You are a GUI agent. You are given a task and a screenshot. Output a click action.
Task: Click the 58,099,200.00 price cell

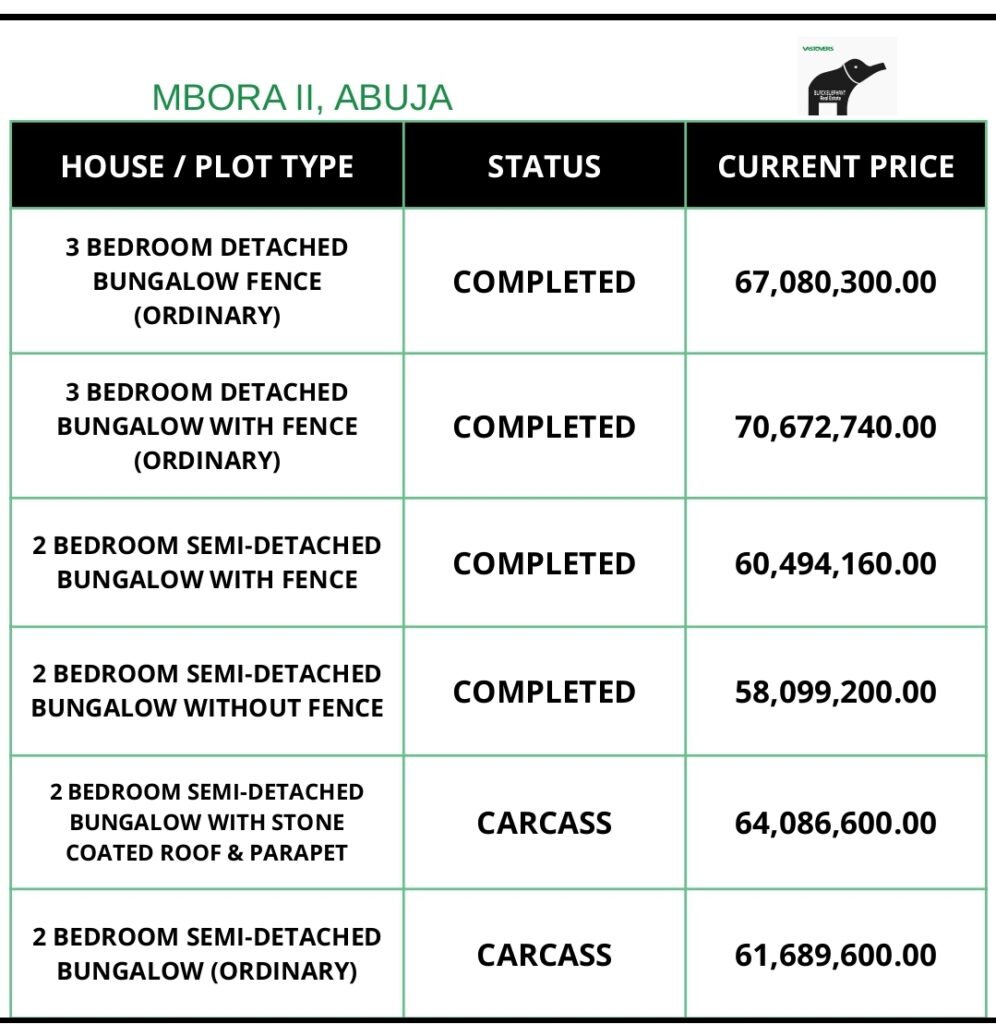click(x=835, y=692)
